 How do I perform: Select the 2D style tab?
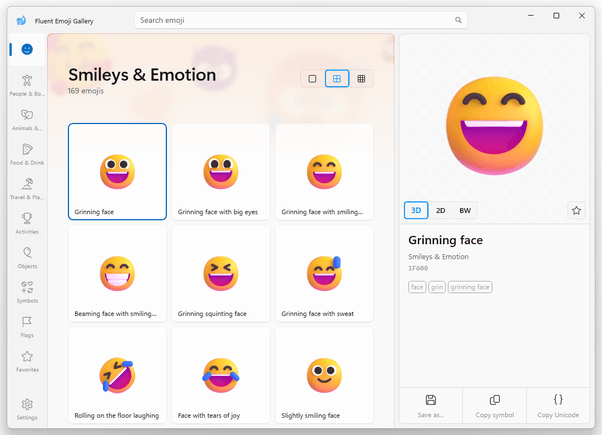coord(440,210)
